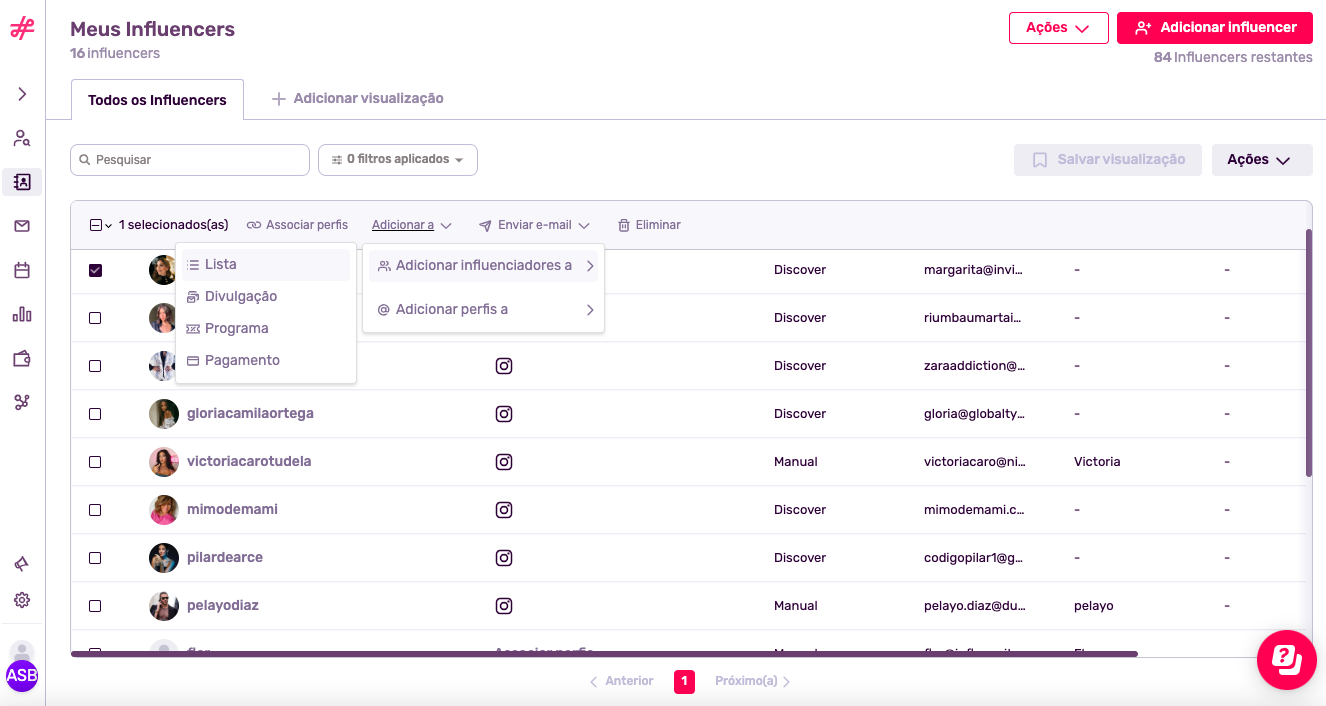Choose Lista from the submenu
1326x706 pixels.
tap(221, 265)
